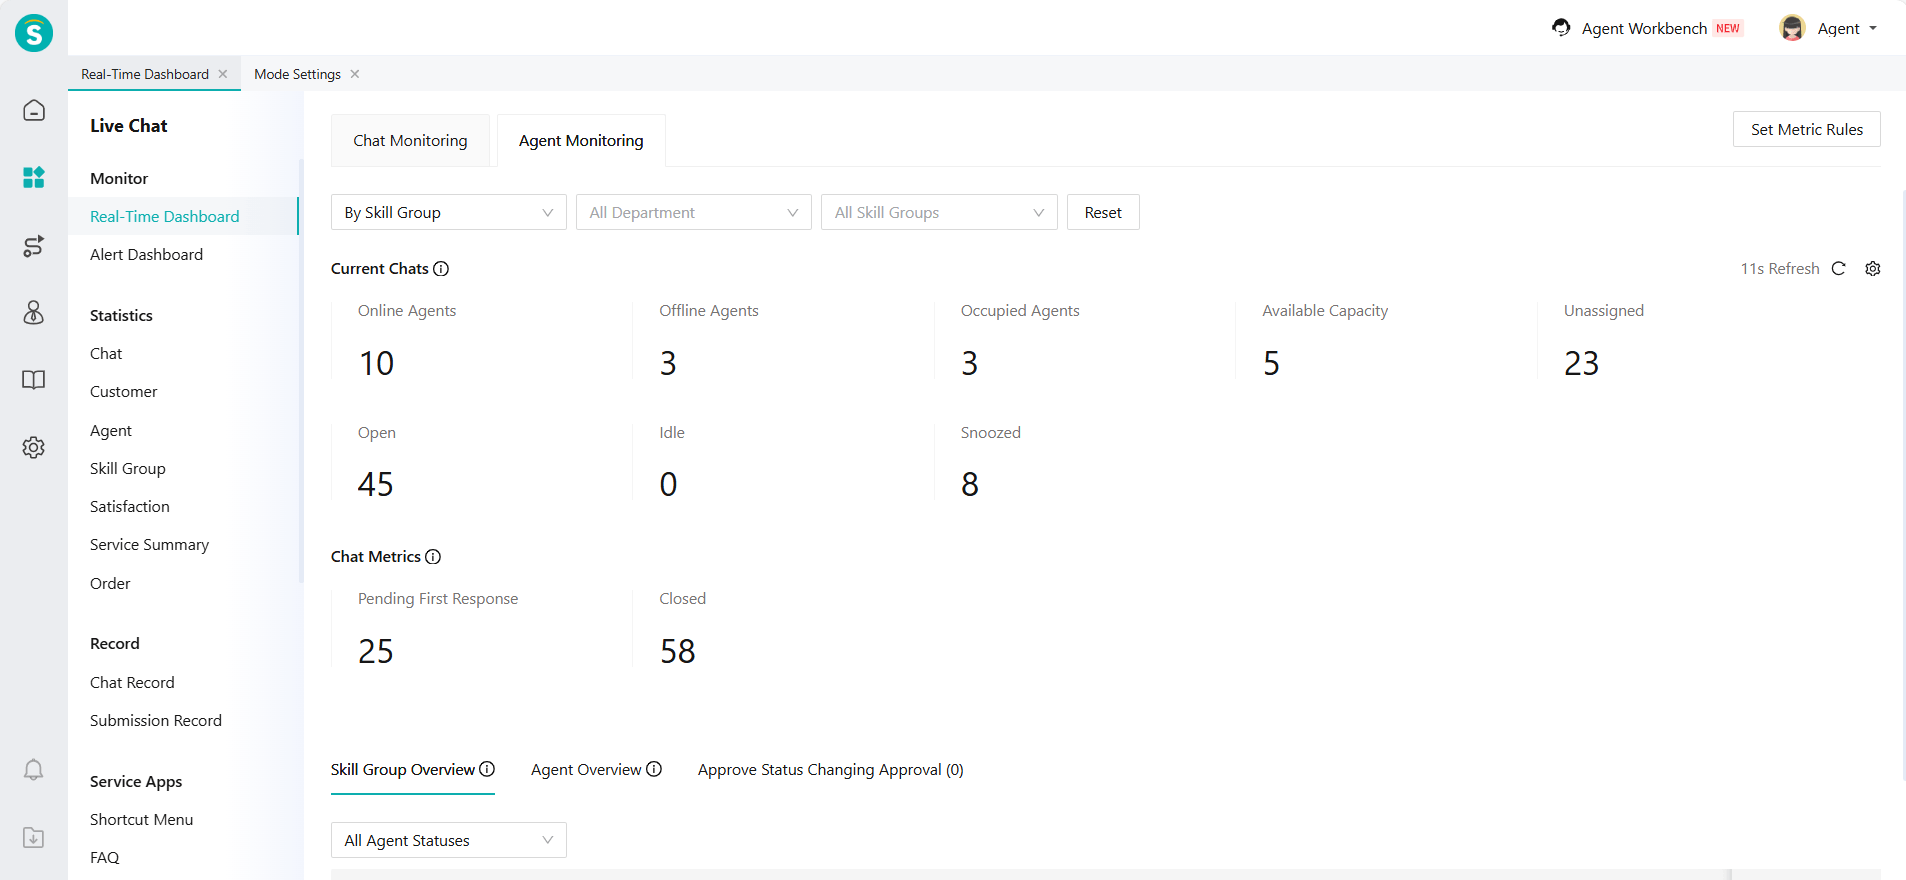Click the home icon in left sidebar
Screen dimensions: 1906x880
[34, 110]
